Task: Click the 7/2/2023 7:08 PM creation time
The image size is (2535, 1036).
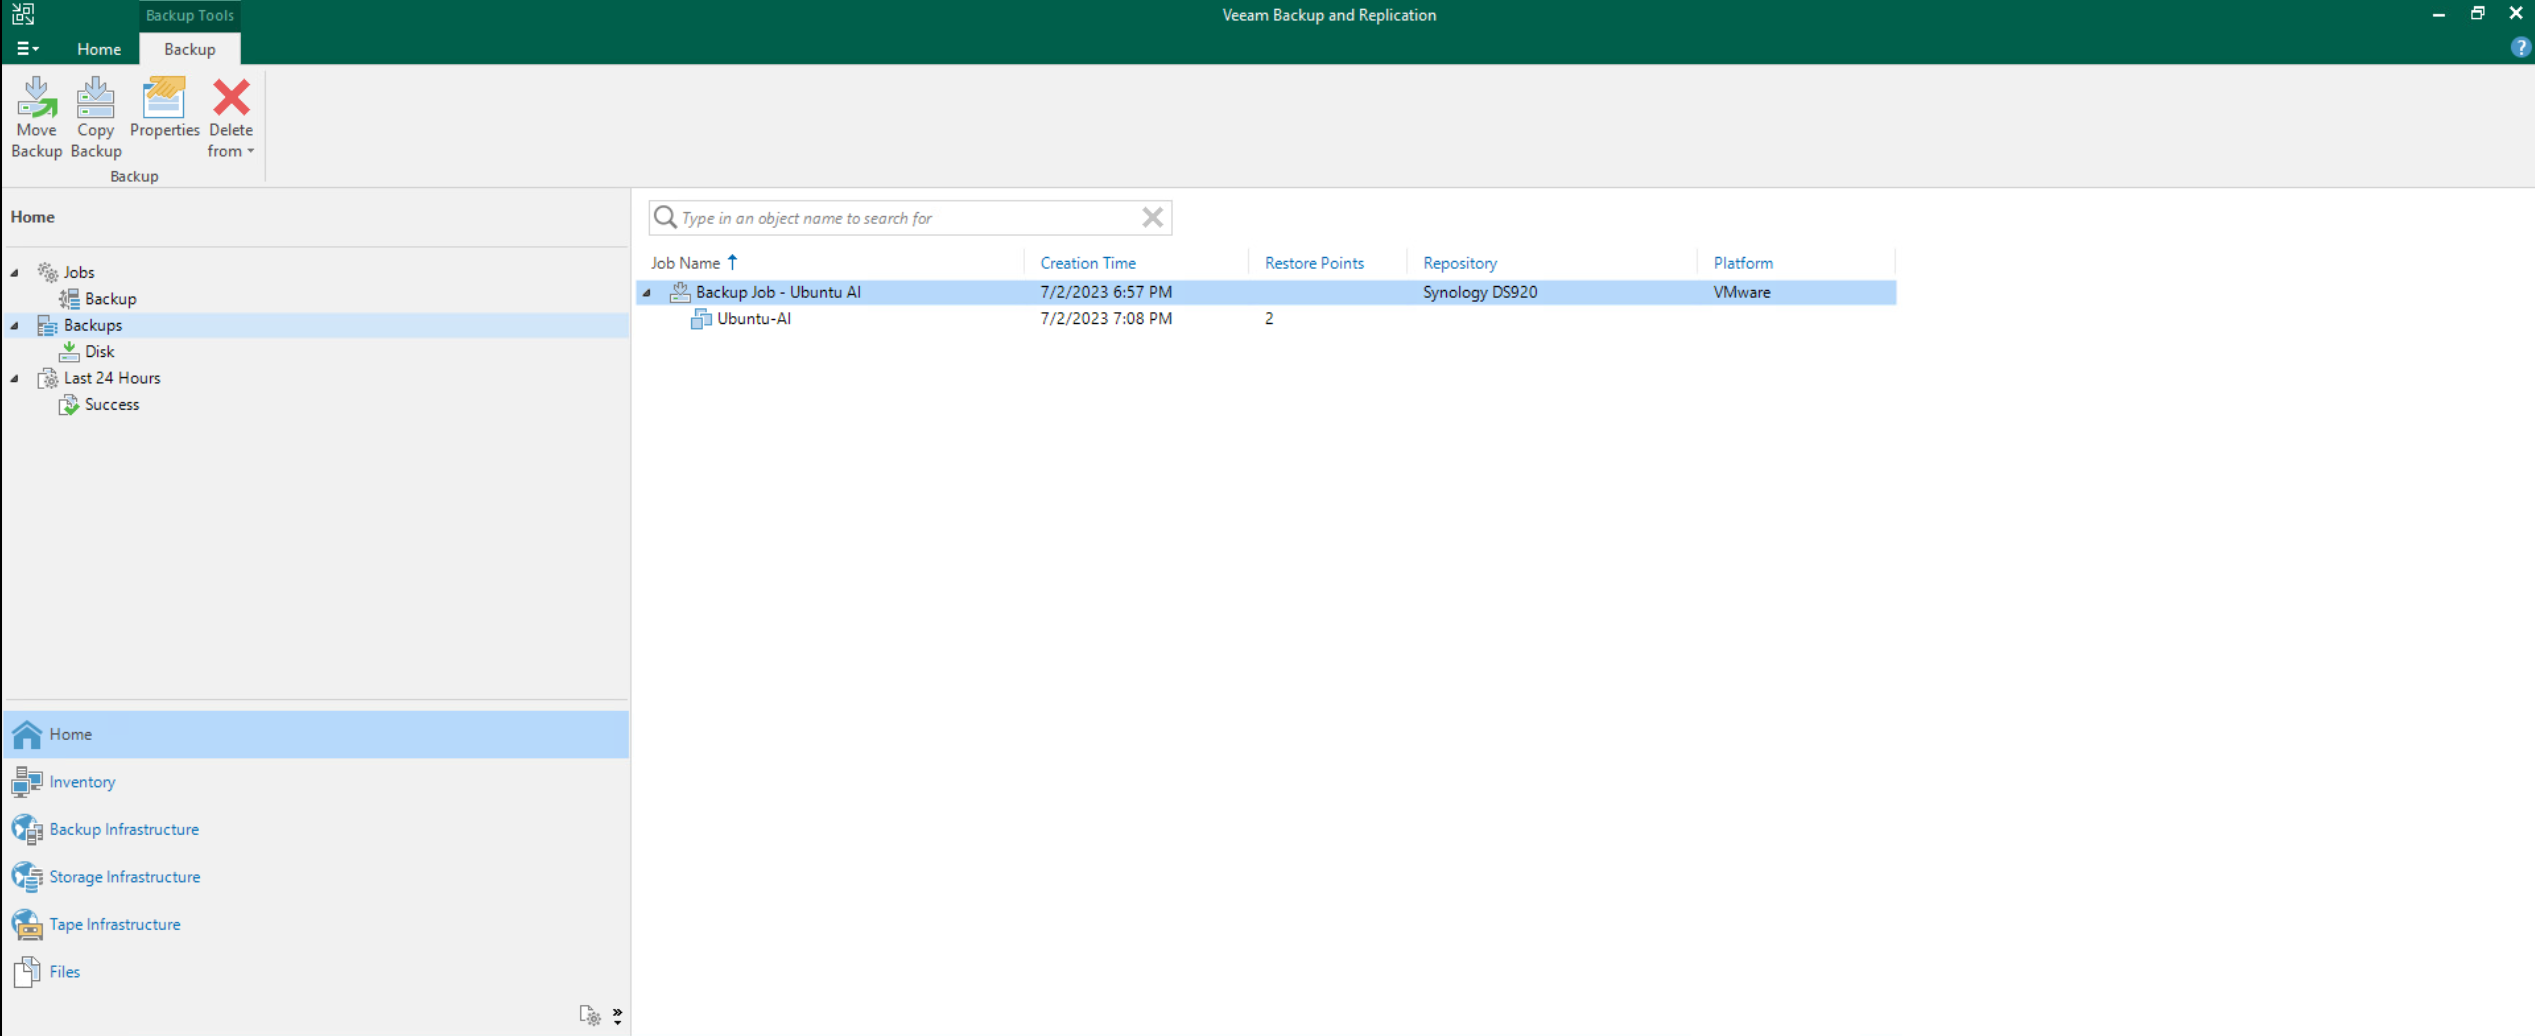Action: point(1105,318)
